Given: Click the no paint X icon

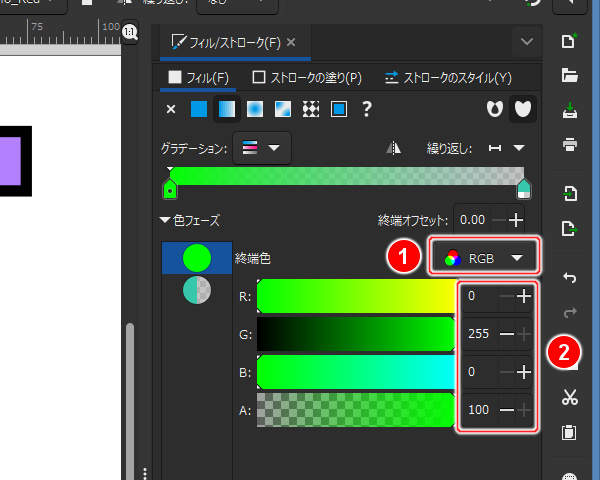Looking at the screenshot, I should click(171, 109).
